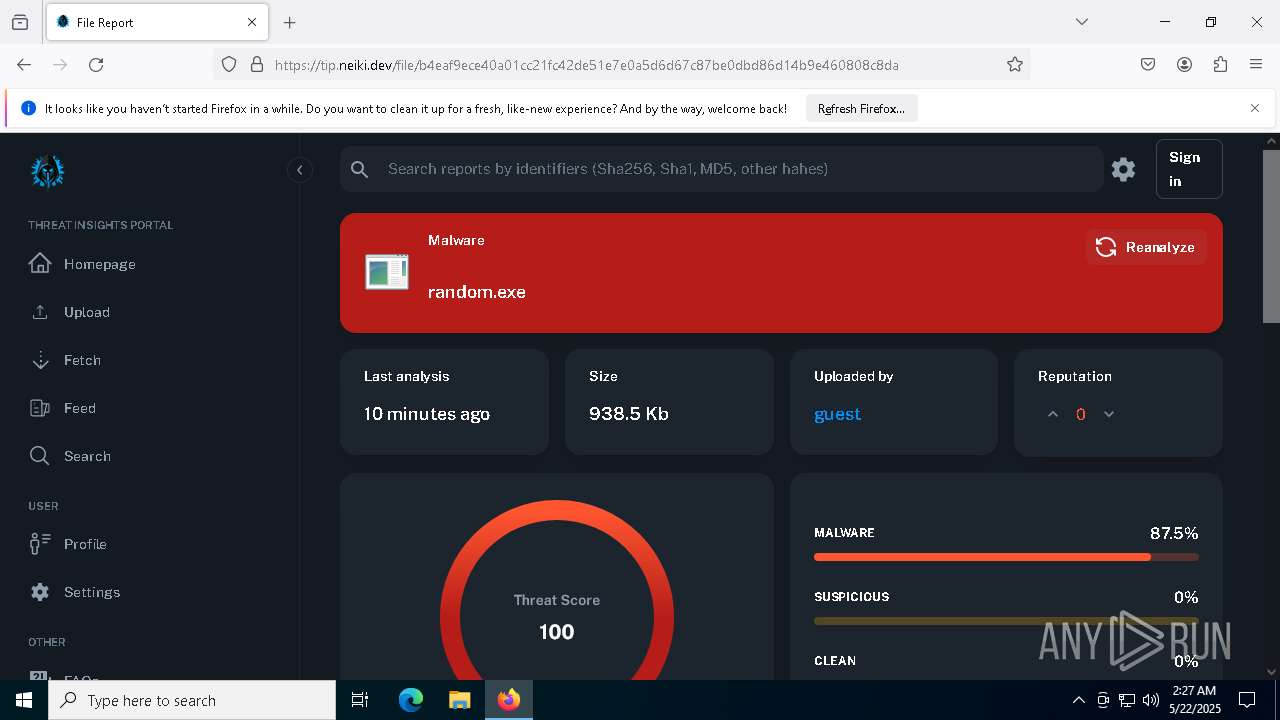
Task: Open Homepage in sidebar
Action: tap(82, 264)
